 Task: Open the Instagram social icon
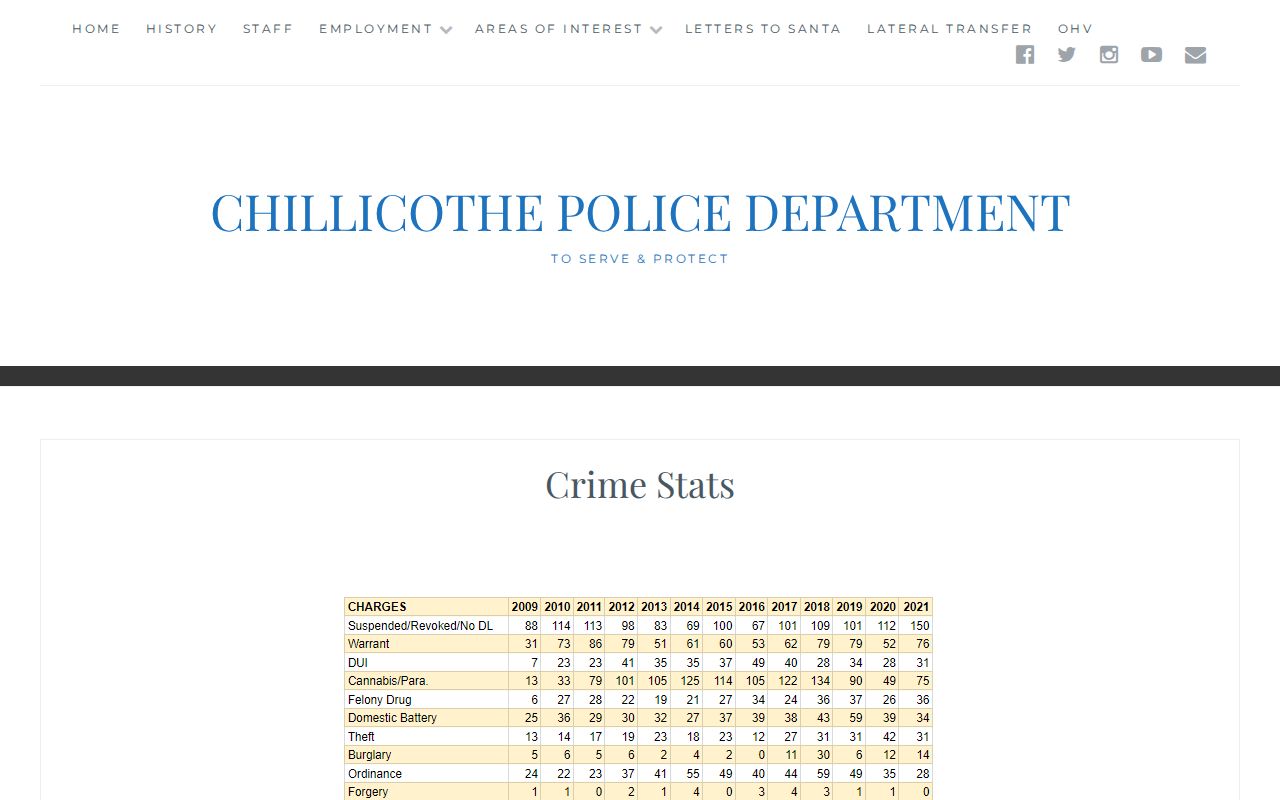click(1109, 55)
